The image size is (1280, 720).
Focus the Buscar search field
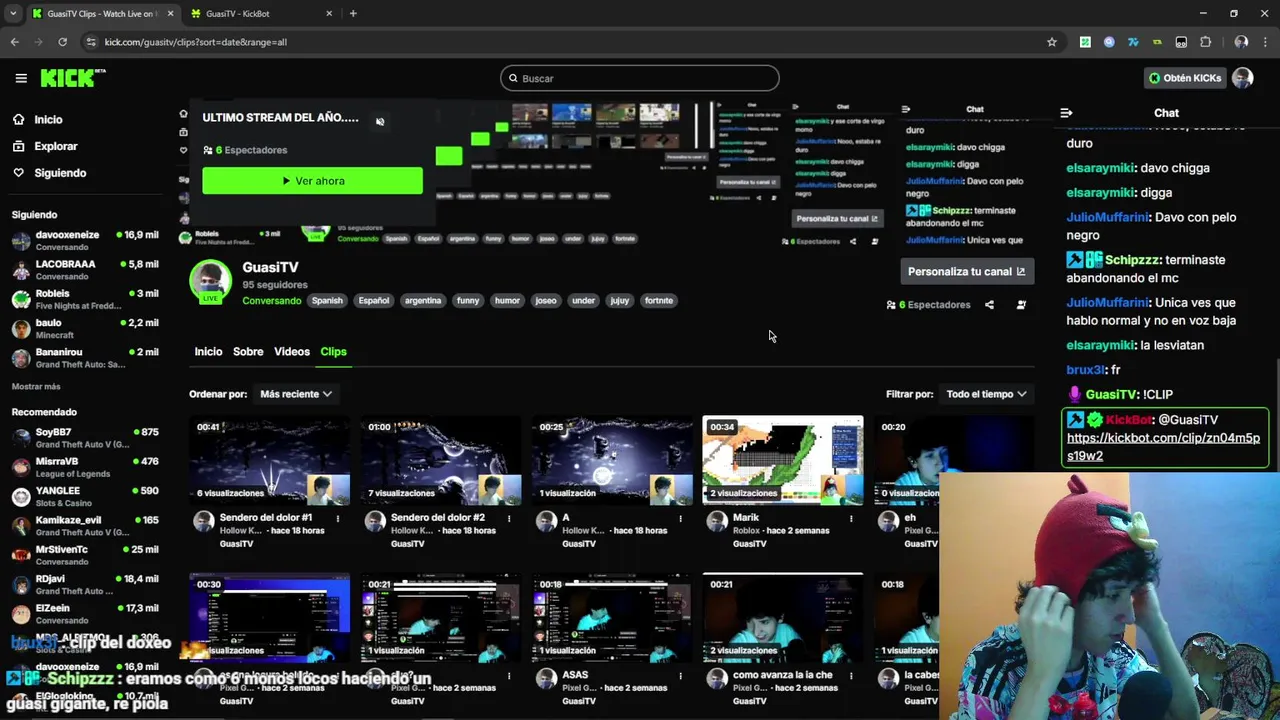coord(640,78)
